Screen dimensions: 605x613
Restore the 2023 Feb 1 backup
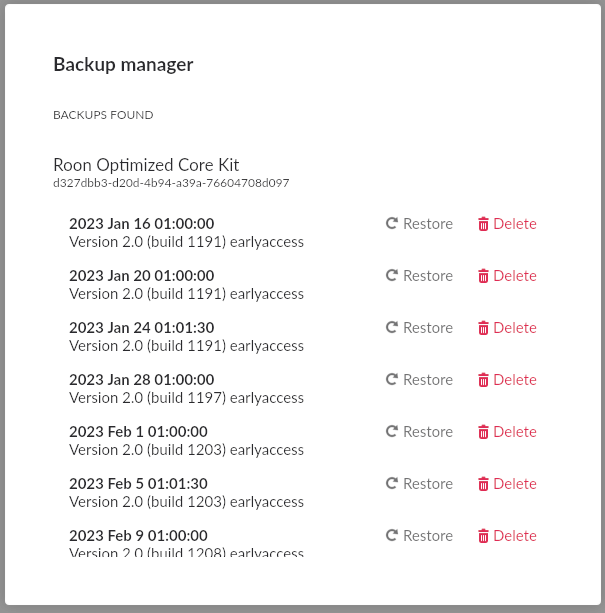[x=419, y=432]
